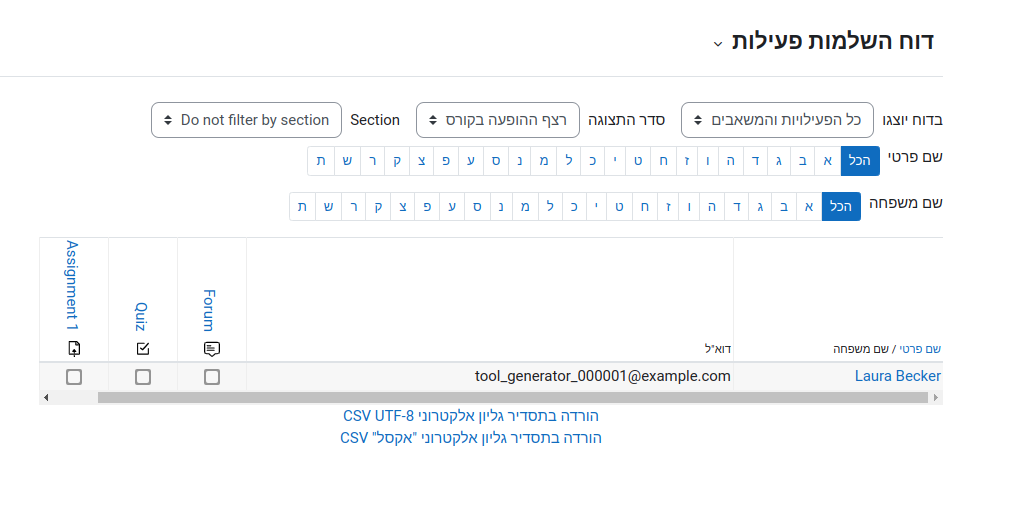
Task: Open the Quiz column header link
Action: click(141, 316)
